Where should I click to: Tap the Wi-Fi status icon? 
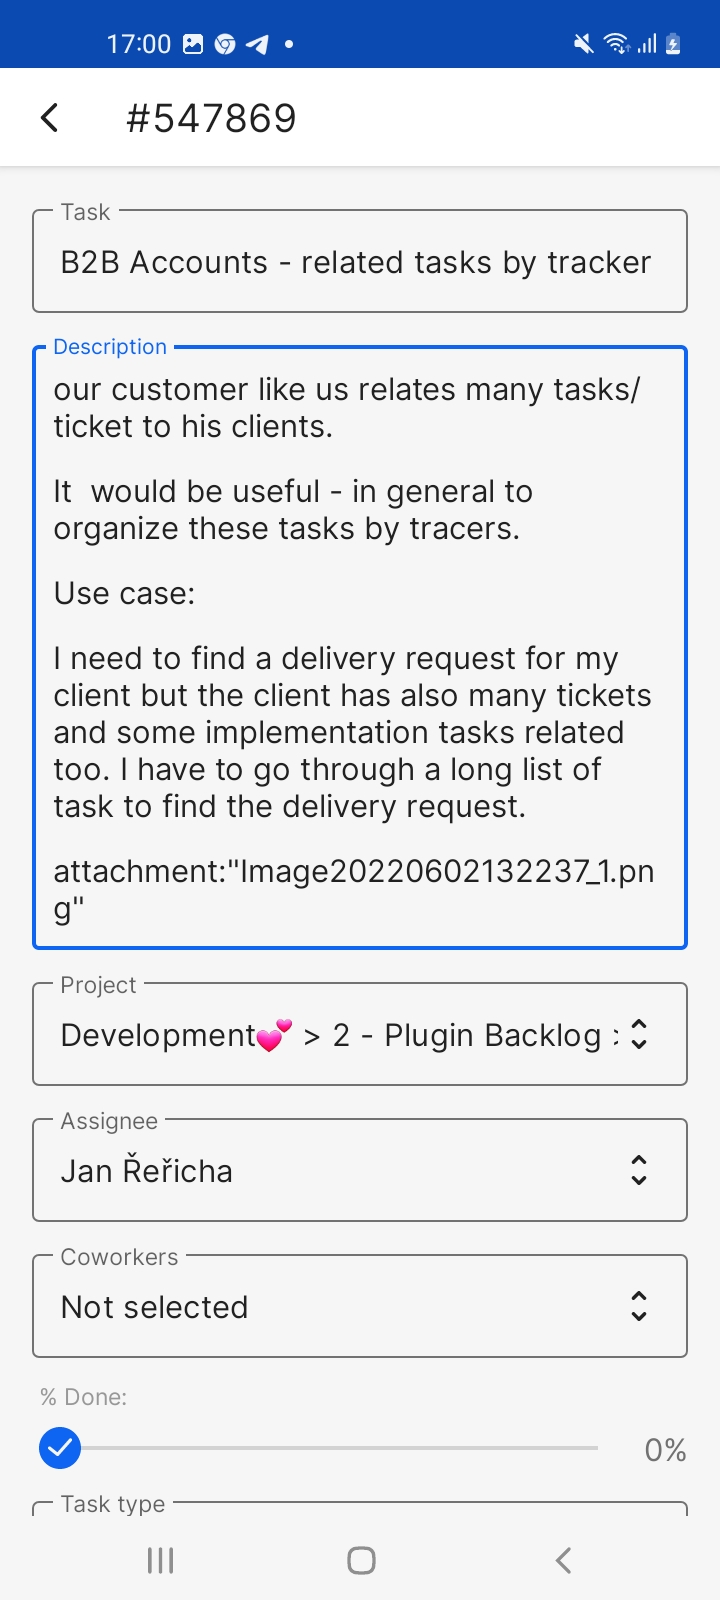click(x=615, y=44)
